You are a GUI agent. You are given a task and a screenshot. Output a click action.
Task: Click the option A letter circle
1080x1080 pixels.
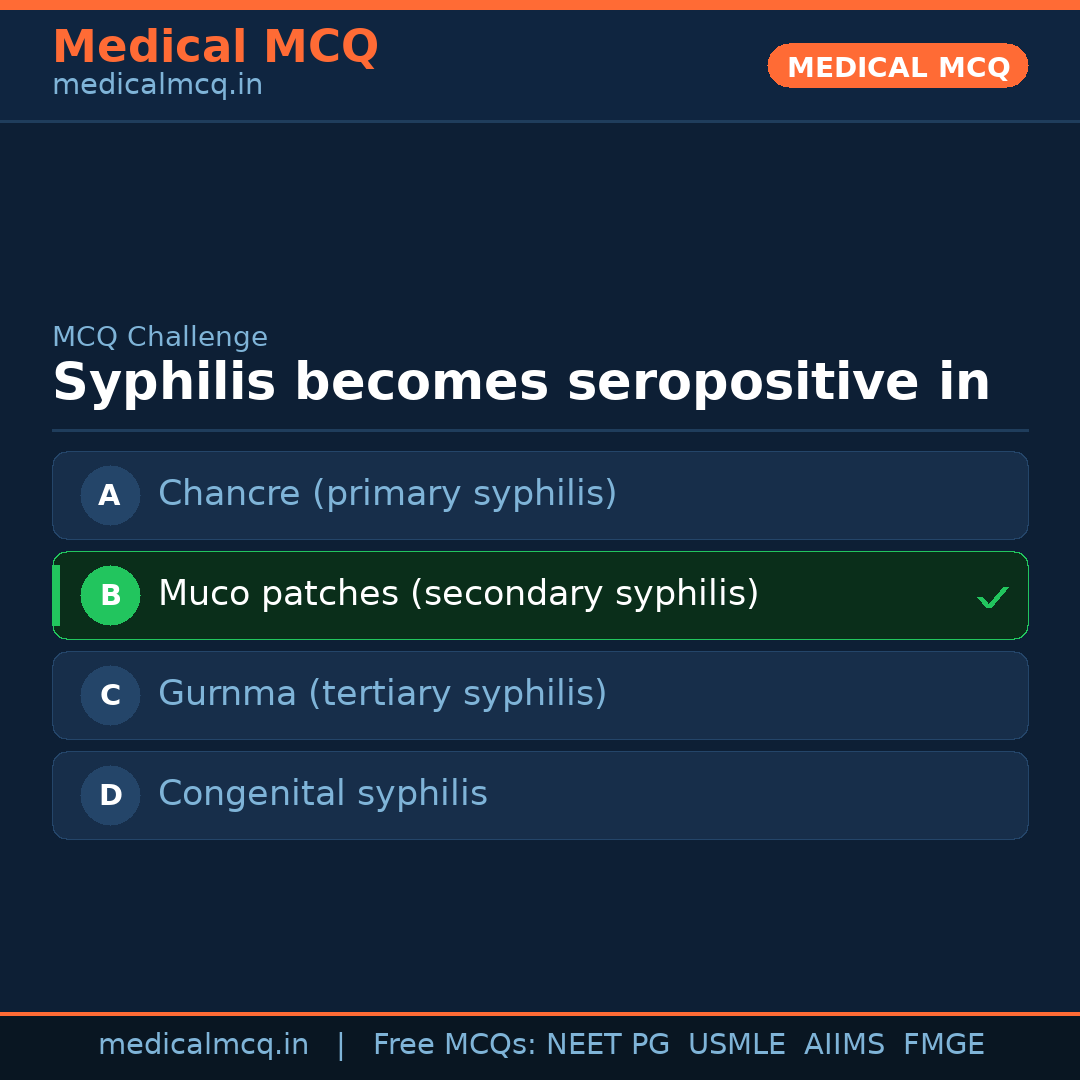tap(110, 495)
